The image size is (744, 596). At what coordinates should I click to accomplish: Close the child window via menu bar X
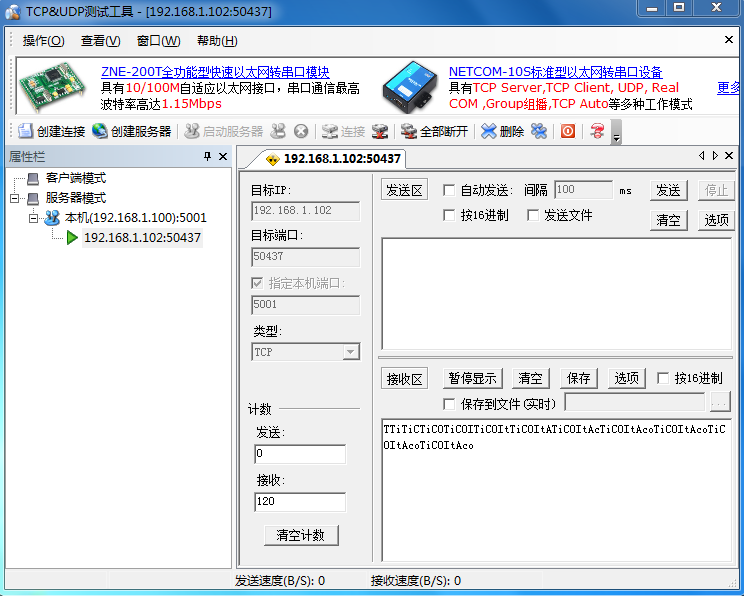pos(729,40)
